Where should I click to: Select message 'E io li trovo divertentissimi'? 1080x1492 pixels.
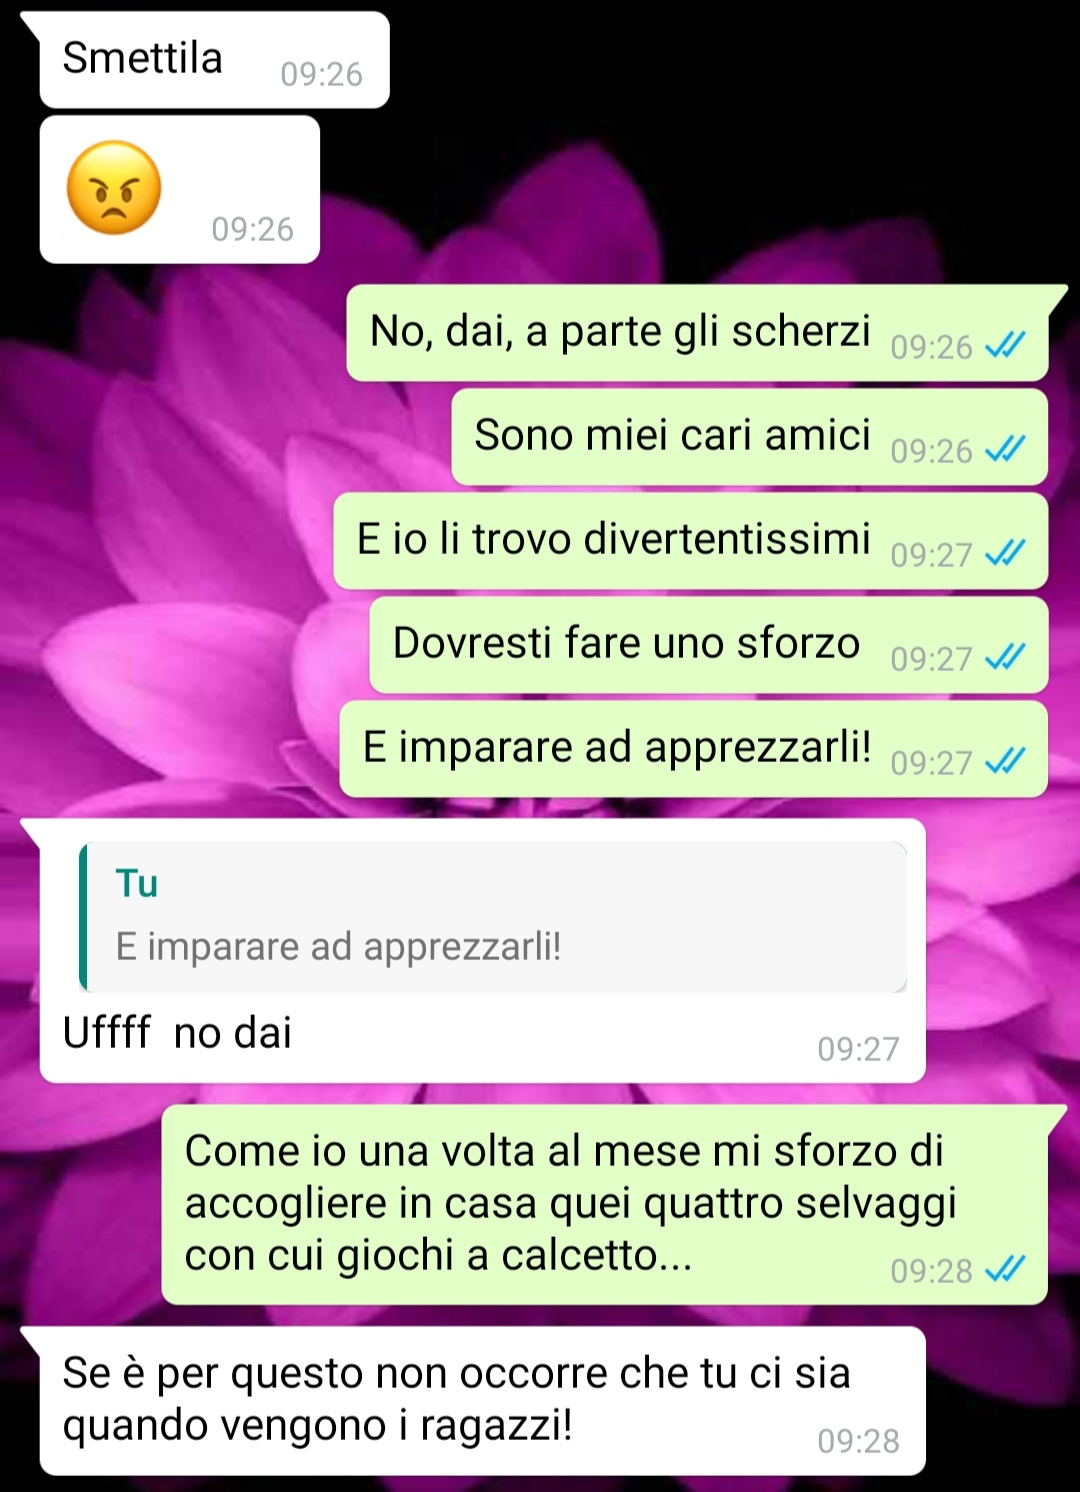point(691,541)
